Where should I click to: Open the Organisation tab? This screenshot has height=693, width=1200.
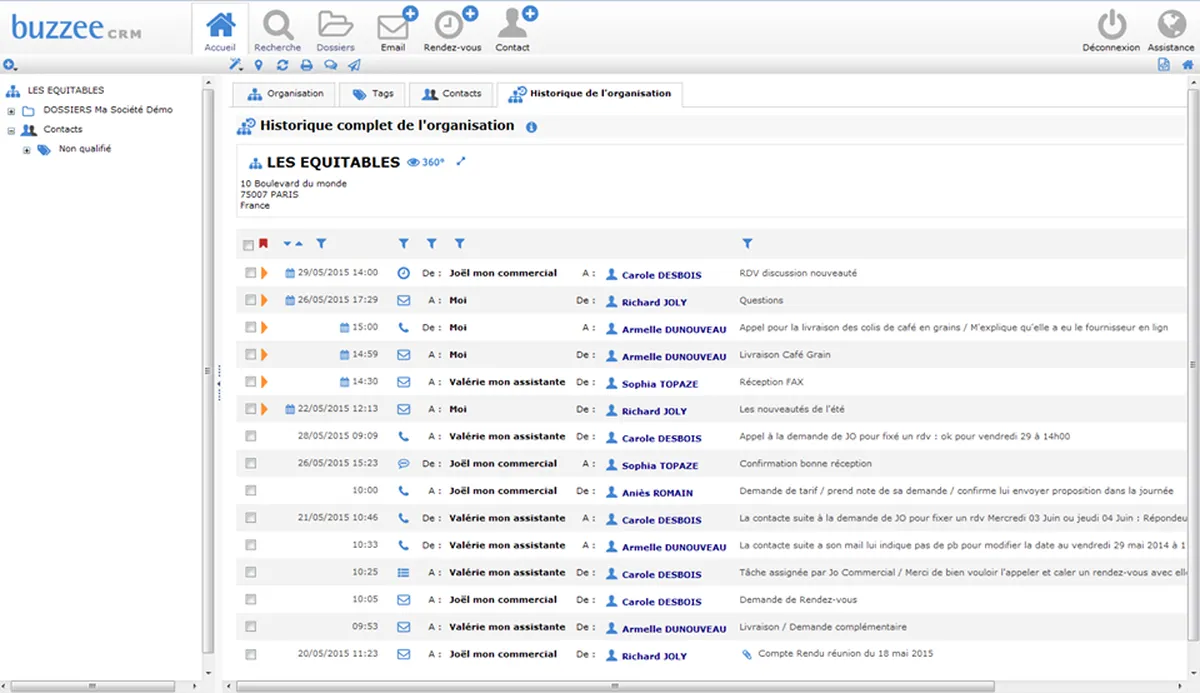(285, 94)
